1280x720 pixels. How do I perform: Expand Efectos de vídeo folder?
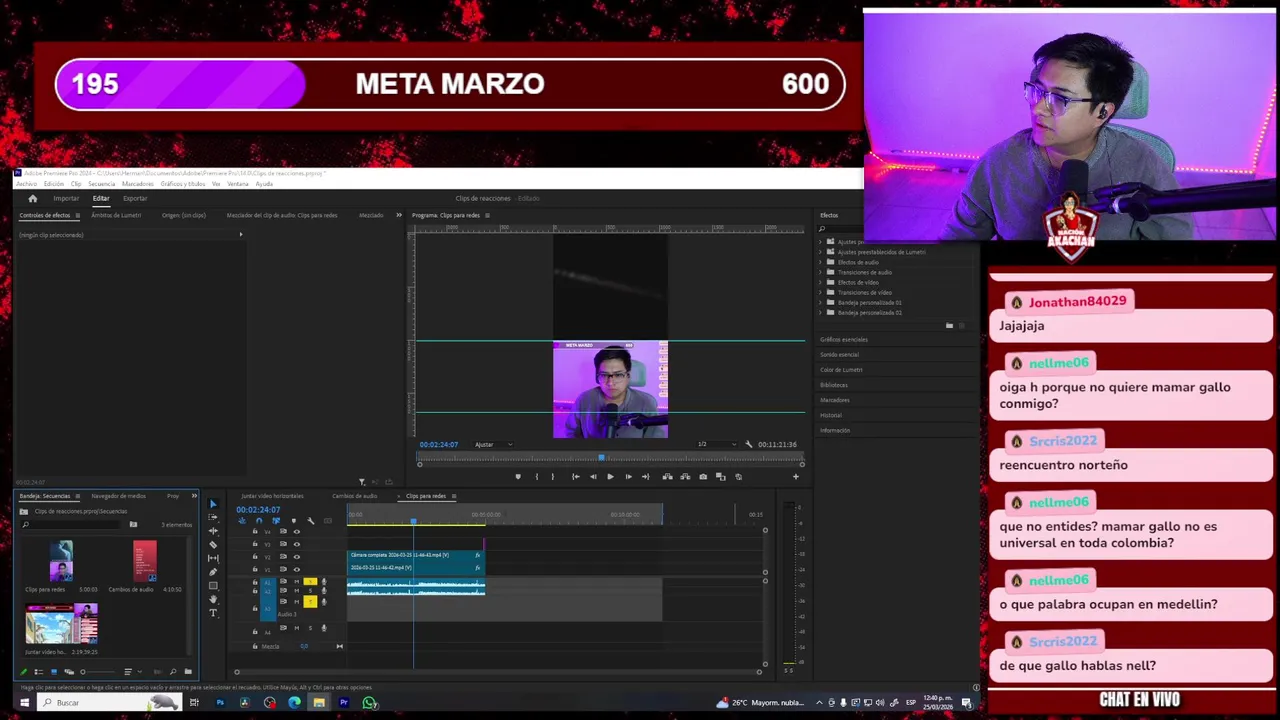(x=820, y=282)
